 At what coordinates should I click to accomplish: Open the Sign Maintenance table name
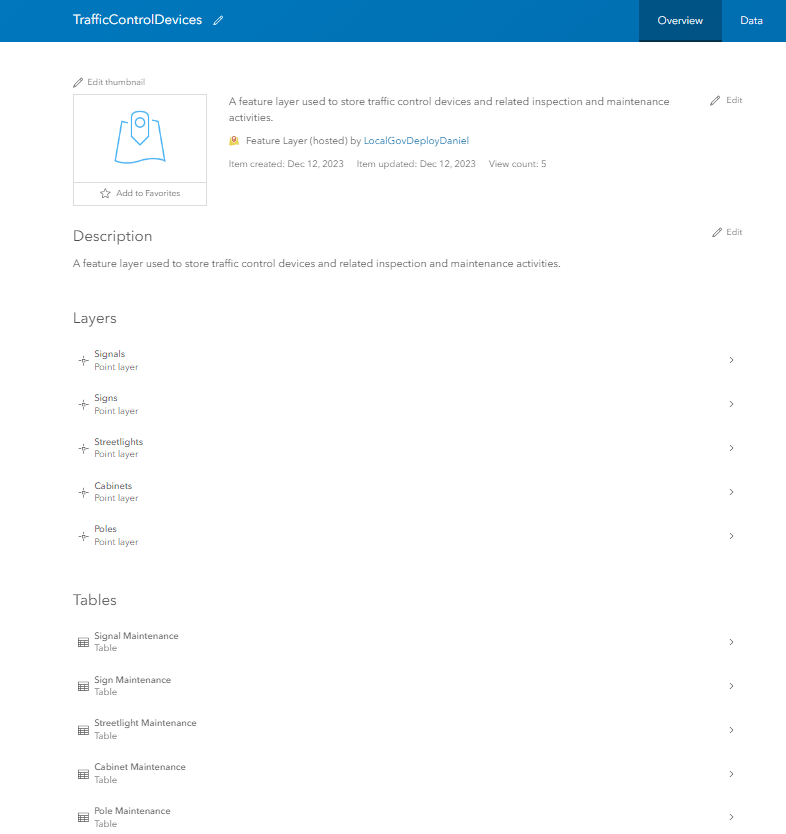pyautogui.click(x=132, y=680)
